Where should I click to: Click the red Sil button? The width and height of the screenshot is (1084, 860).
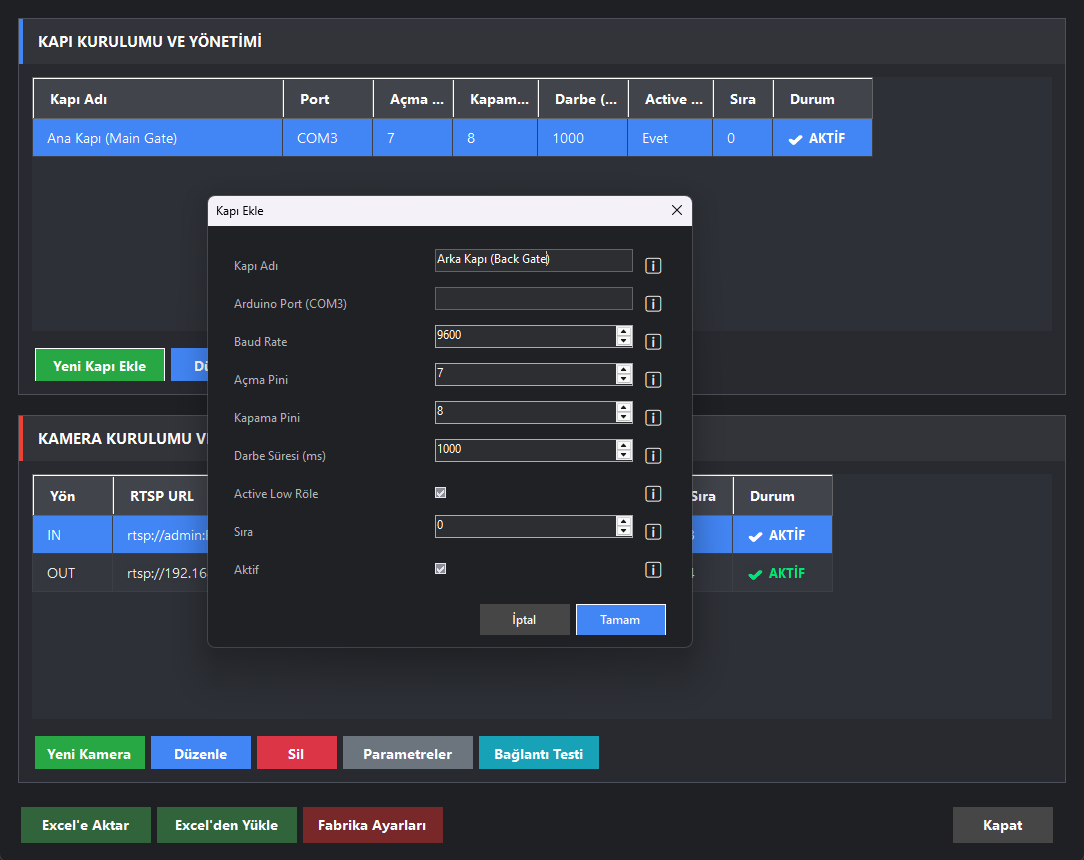[x=297, y=753]
